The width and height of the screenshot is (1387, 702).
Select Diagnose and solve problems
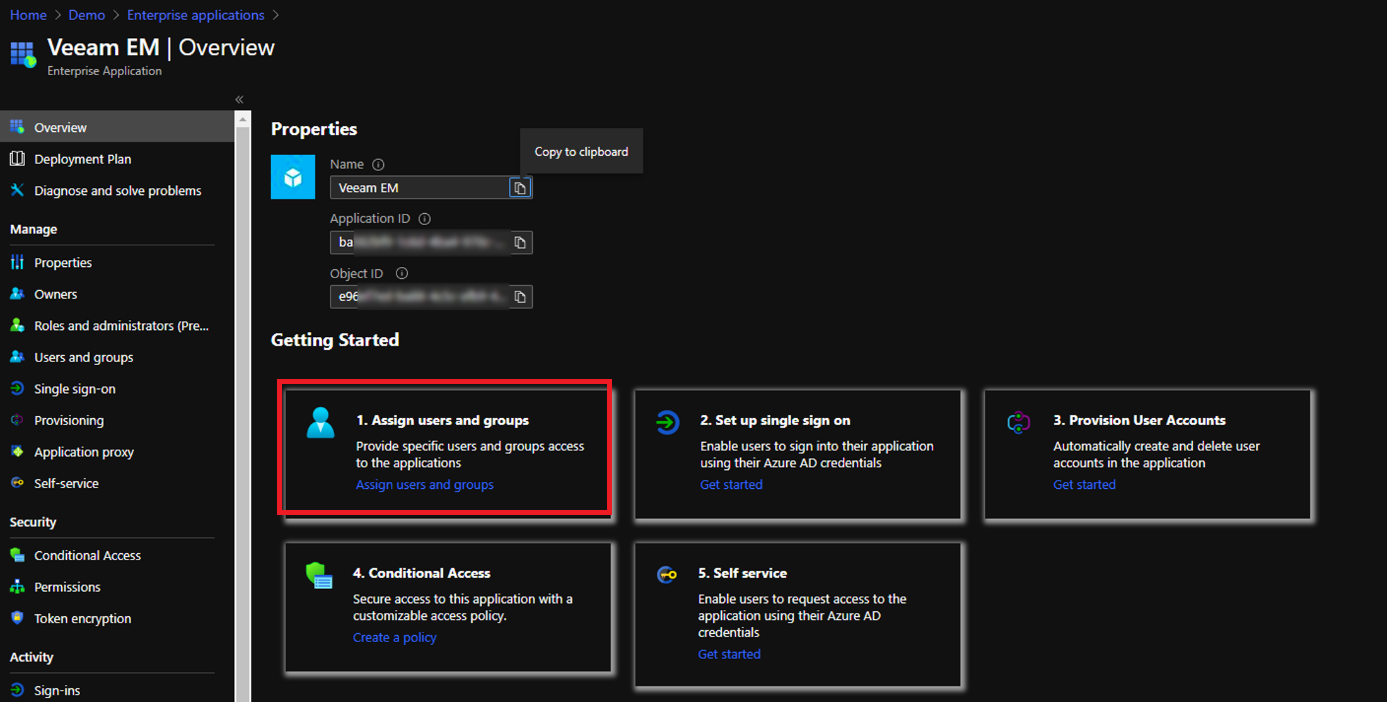[x=117, y=190]
